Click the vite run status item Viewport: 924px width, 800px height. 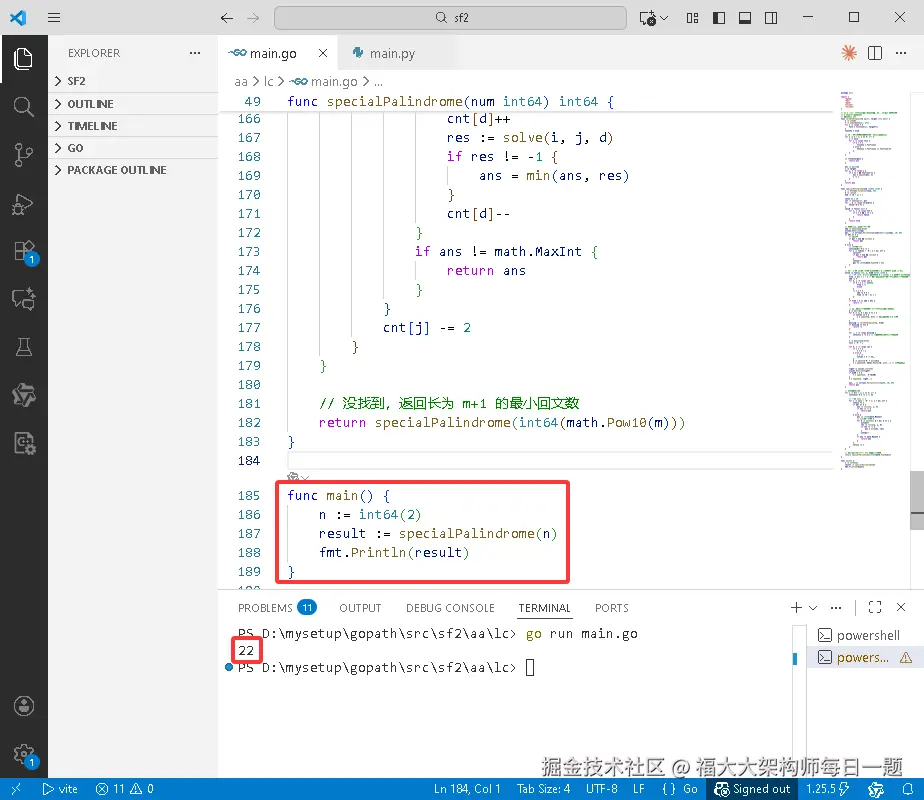coord(60,789)
